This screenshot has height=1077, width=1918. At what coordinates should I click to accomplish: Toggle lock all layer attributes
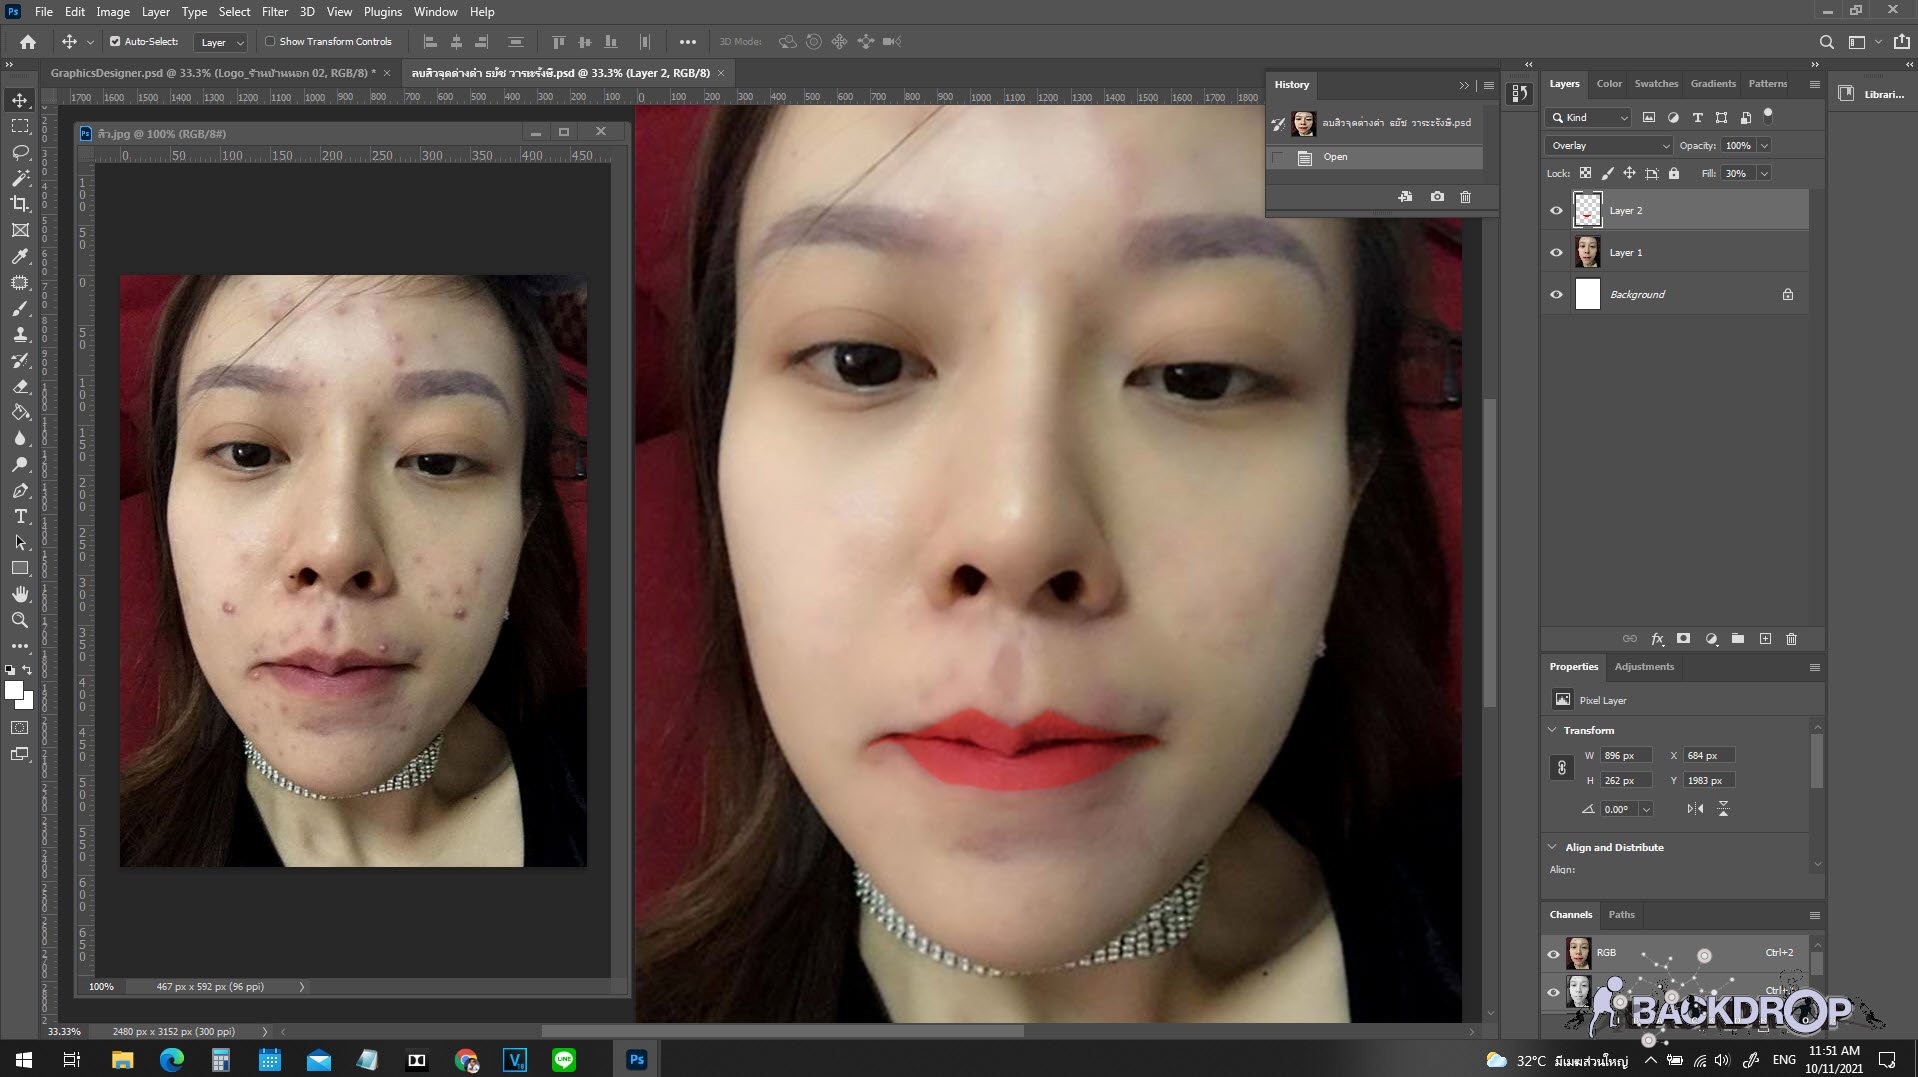(1674, 174)
